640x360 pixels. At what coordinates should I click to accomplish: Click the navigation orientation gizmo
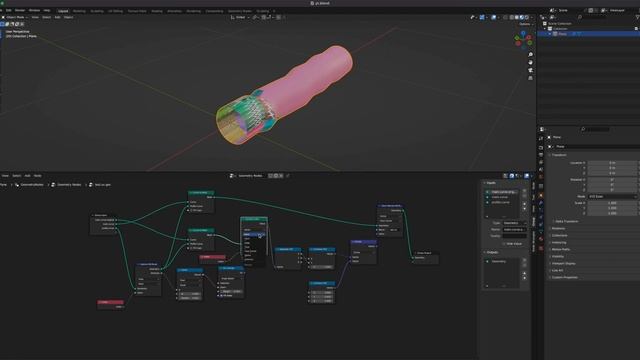click(523, 40)
